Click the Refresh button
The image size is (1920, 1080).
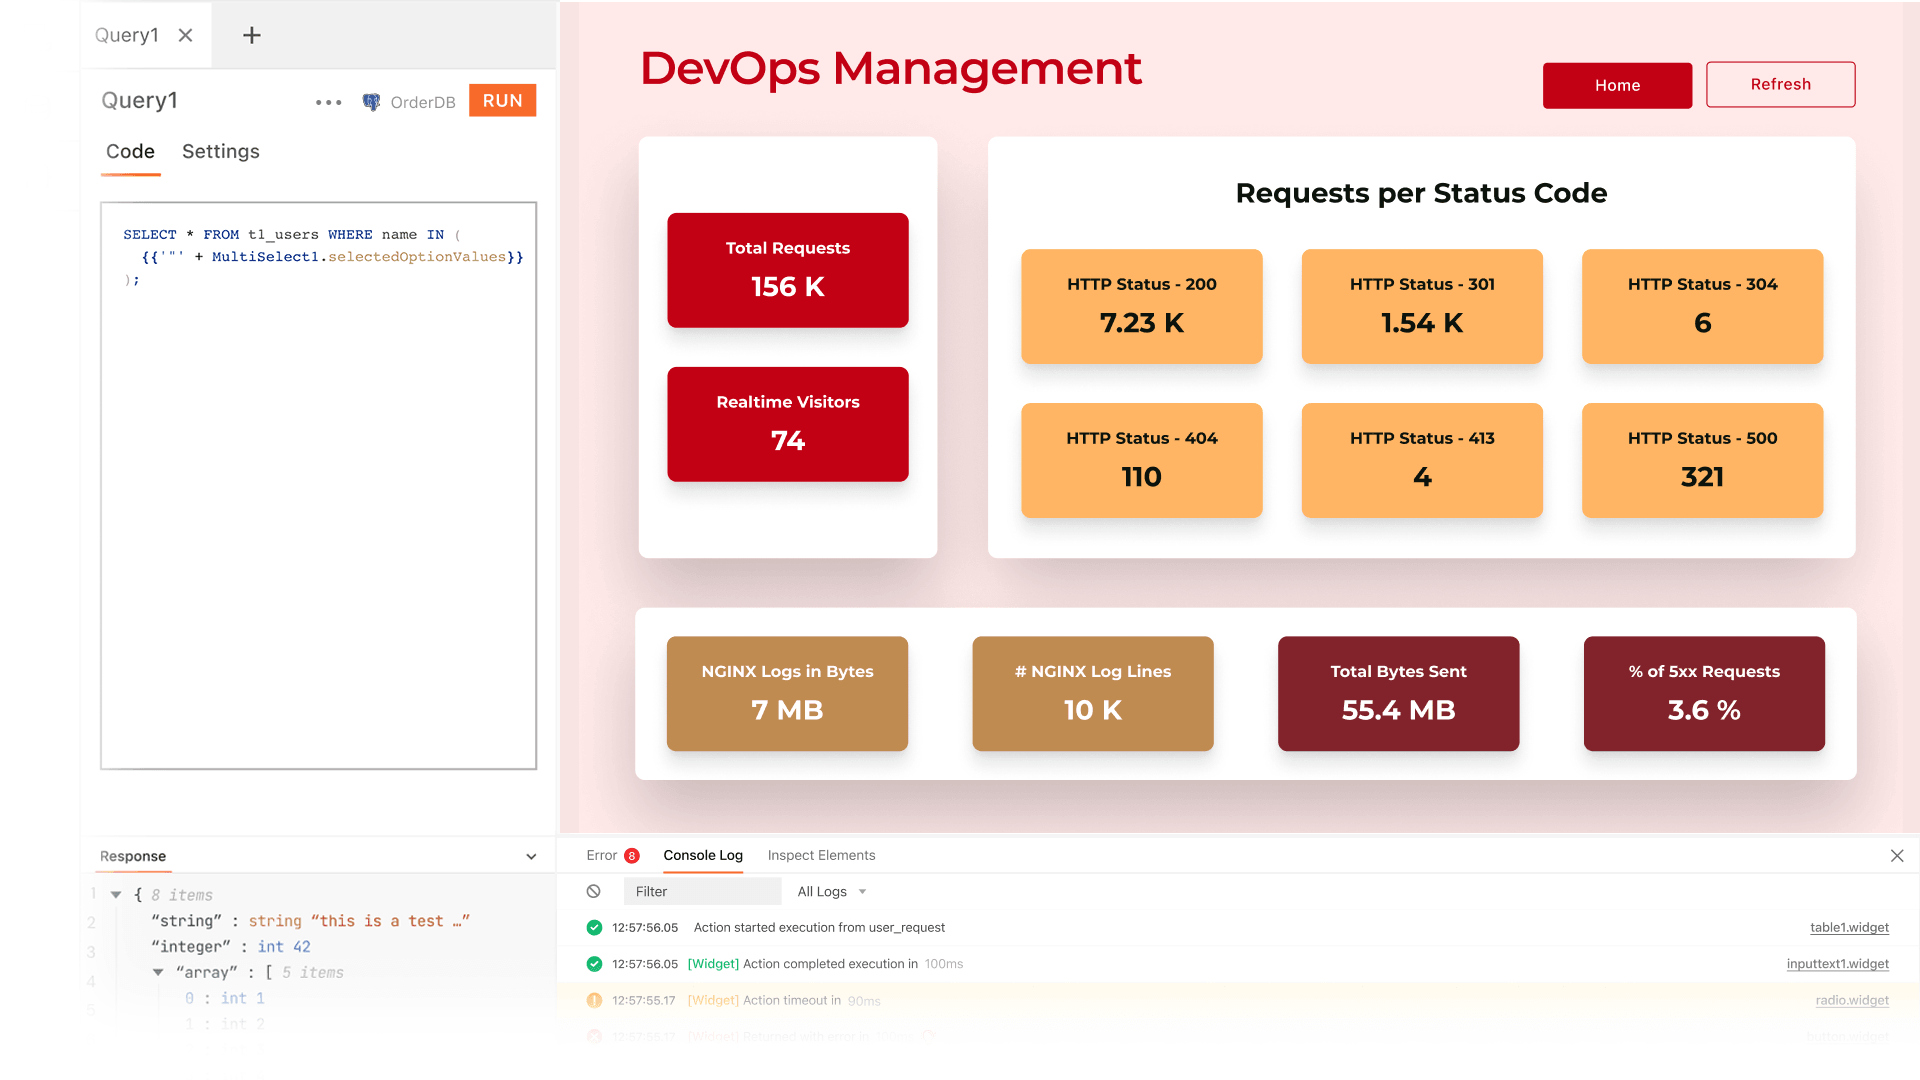click(1780, 84)
